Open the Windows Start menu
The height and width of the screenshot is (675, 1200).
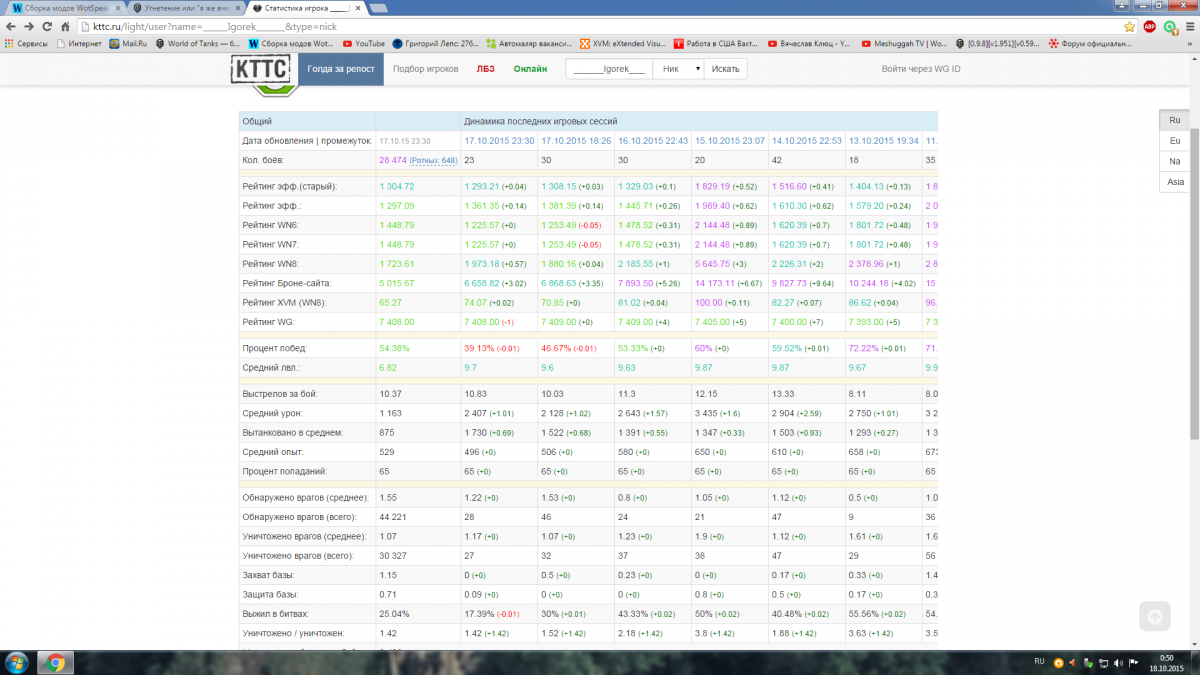[x=17, y=662]
